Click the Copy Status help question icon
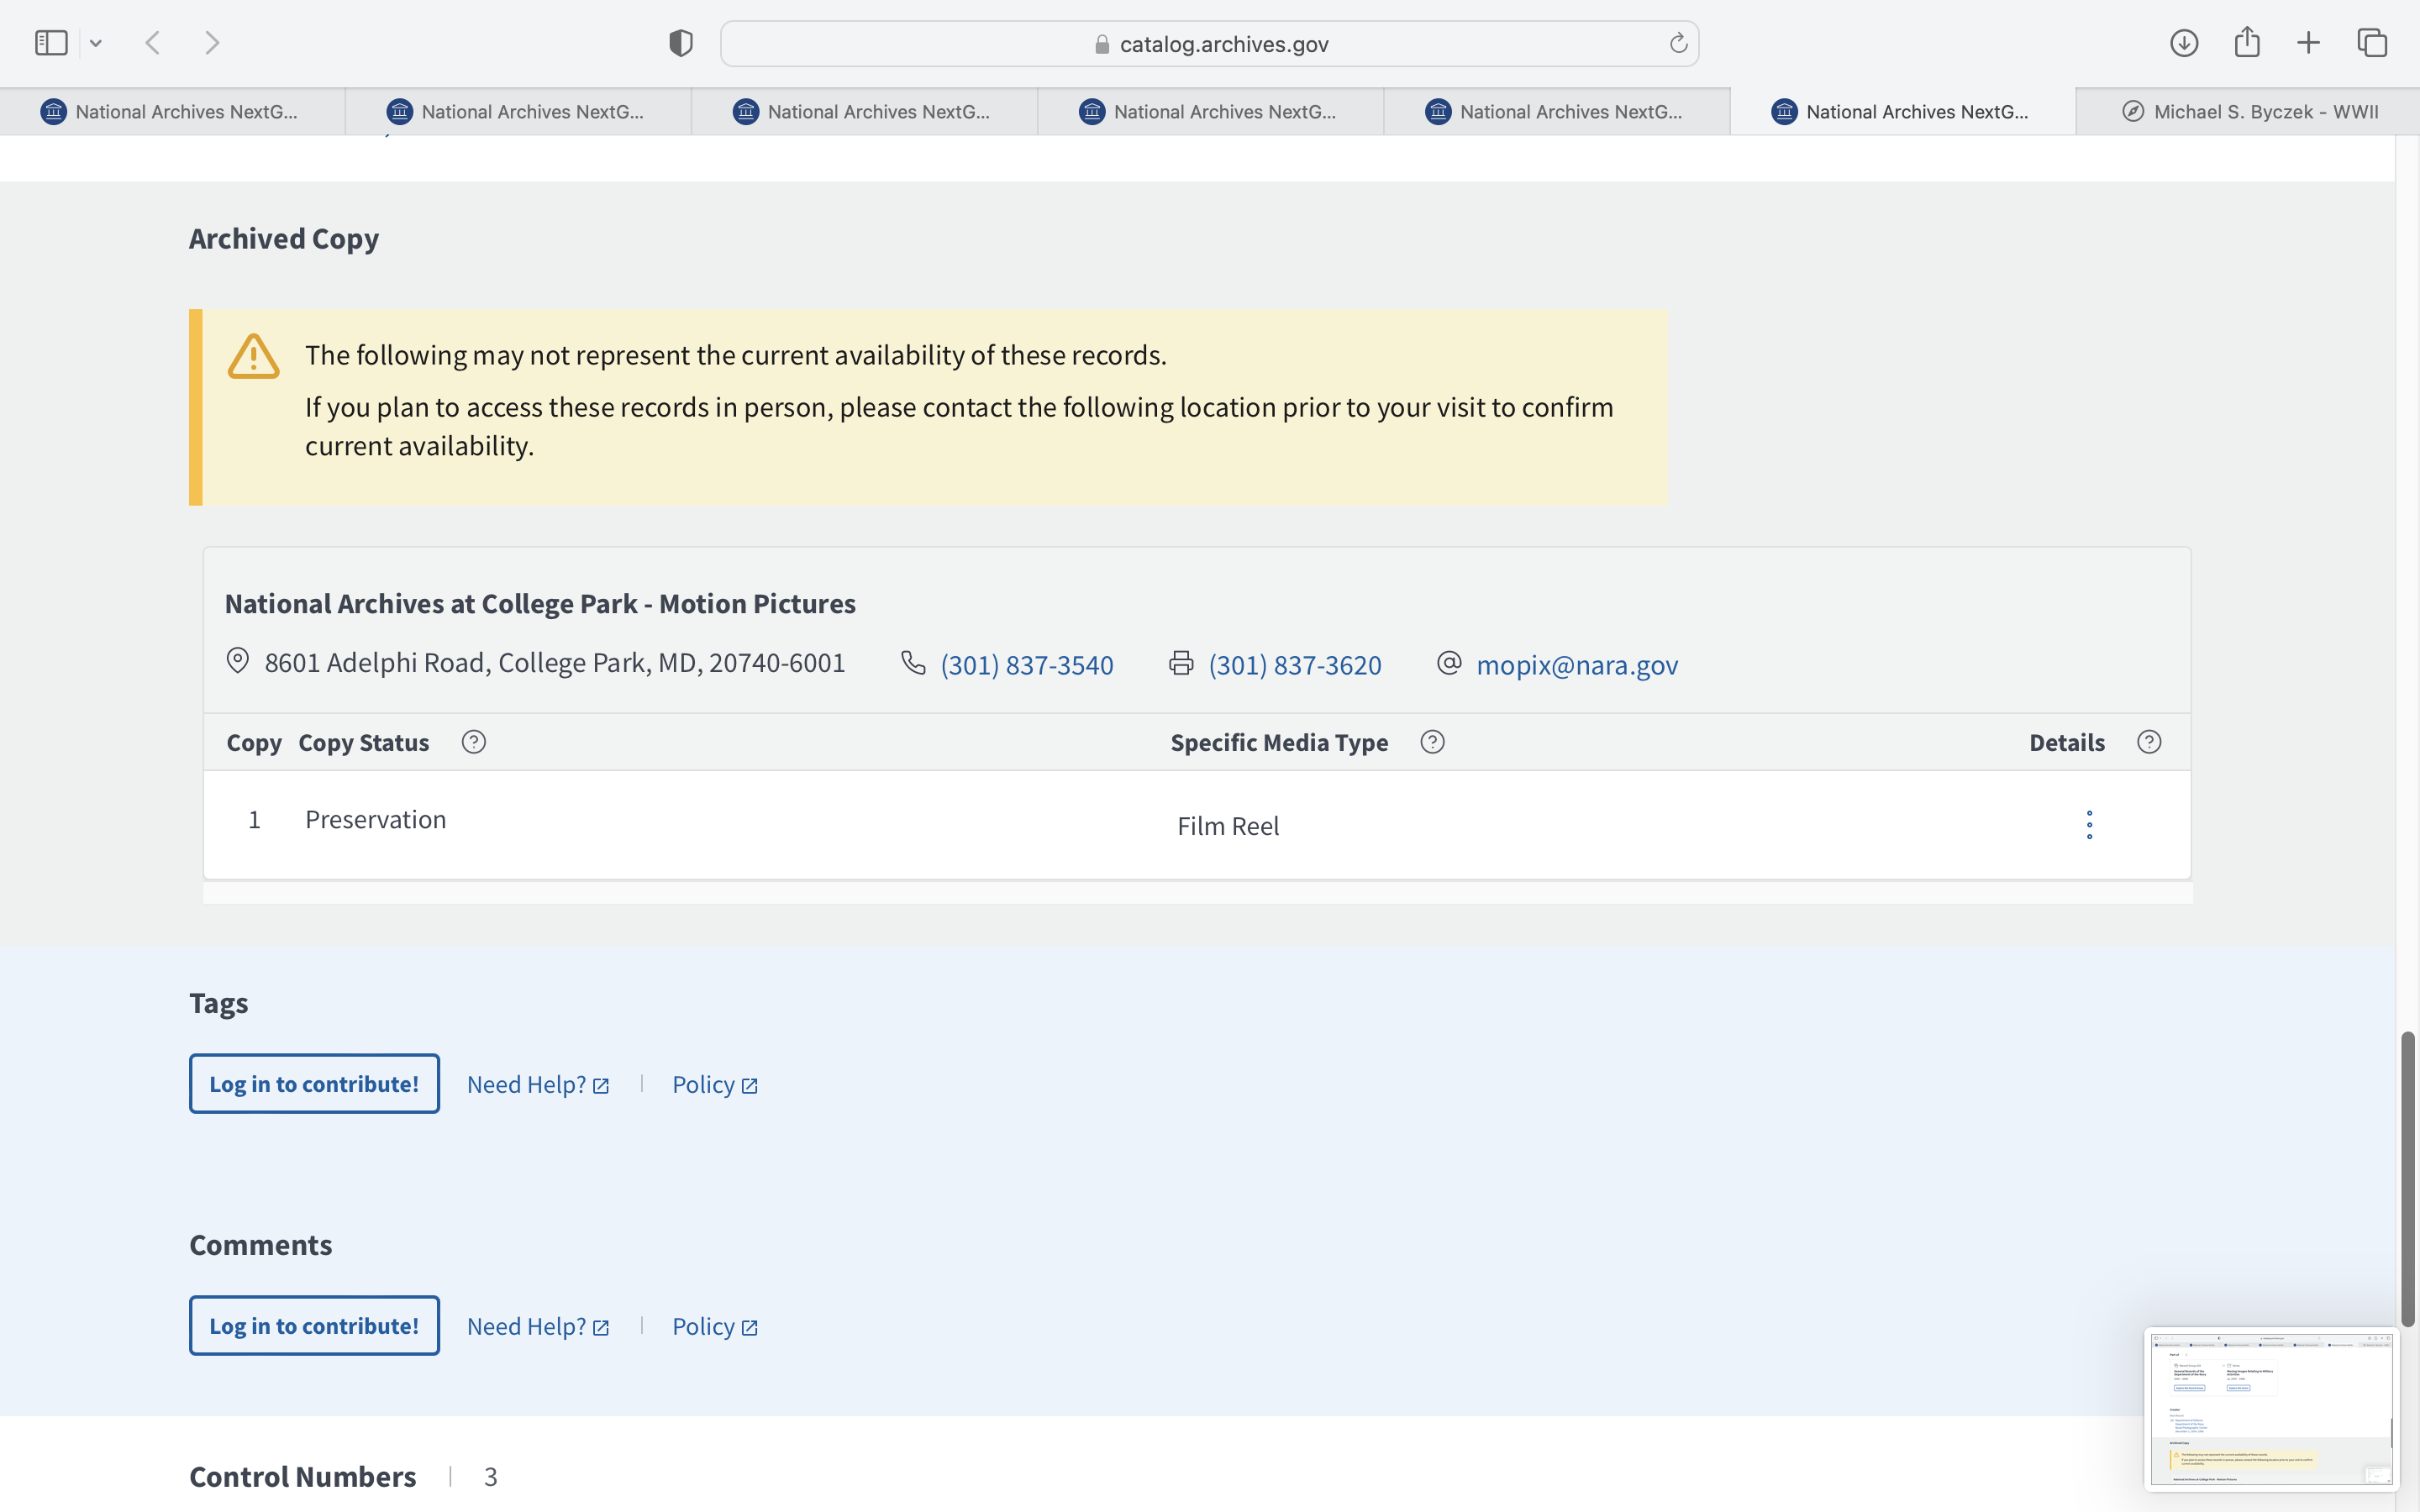Image resolution: width=2420 pixels, height=1512 pixels. [x=474, y=742]
